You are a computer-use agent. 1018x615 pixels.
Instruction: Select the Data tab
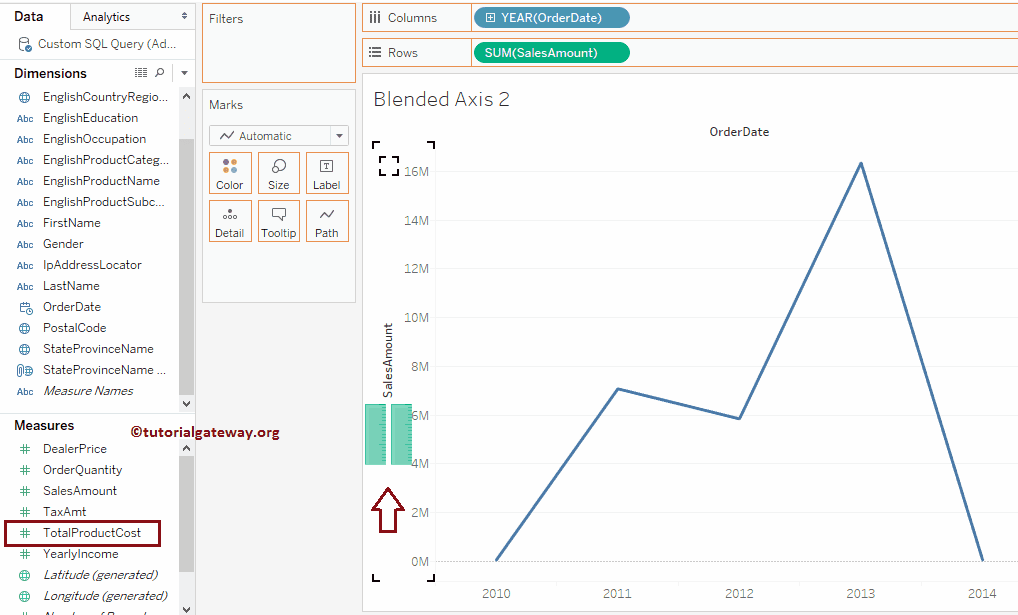click(28, 16)
